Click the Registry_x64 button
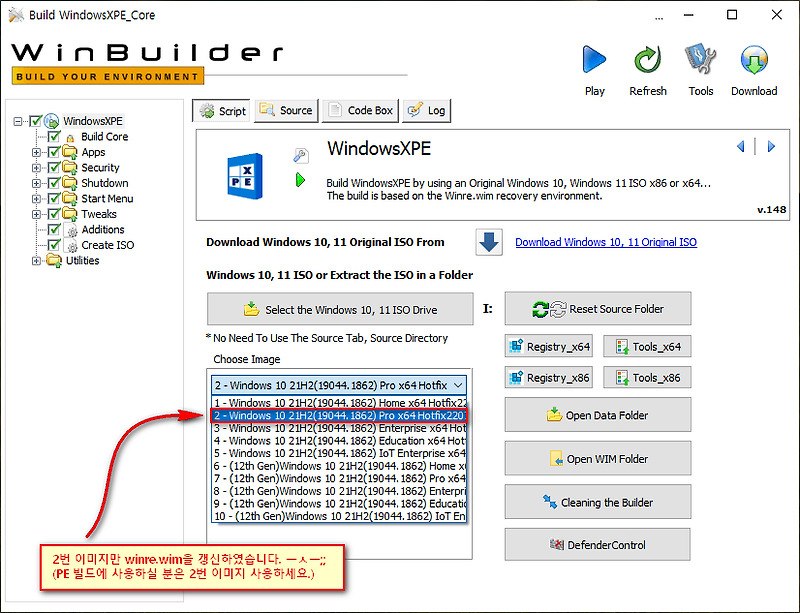 click(x=549, y=347)
